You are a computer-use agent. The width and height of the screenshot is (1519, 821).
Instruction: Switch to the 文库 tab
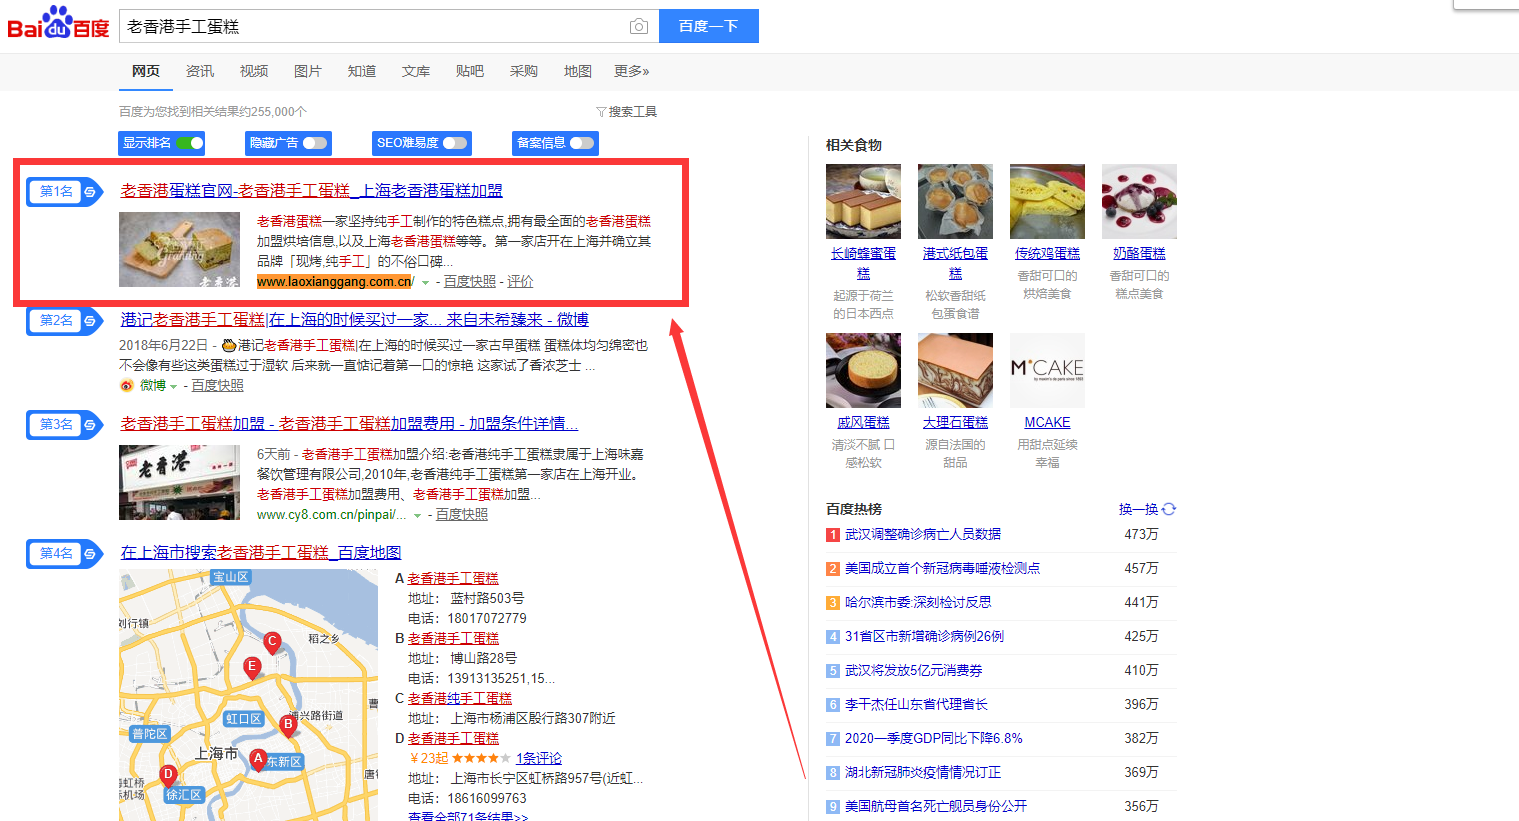tap(416, 71)
